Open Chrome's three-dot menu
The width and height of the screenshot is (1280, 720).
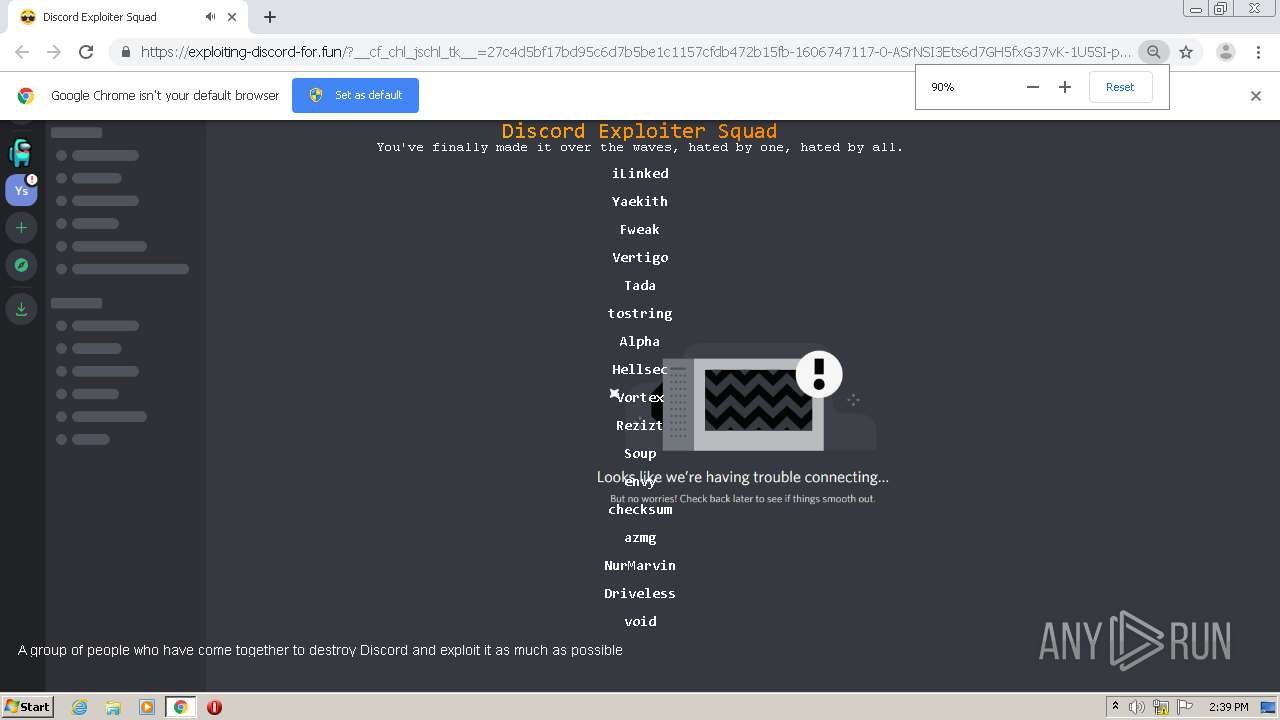coord(1258,52)
